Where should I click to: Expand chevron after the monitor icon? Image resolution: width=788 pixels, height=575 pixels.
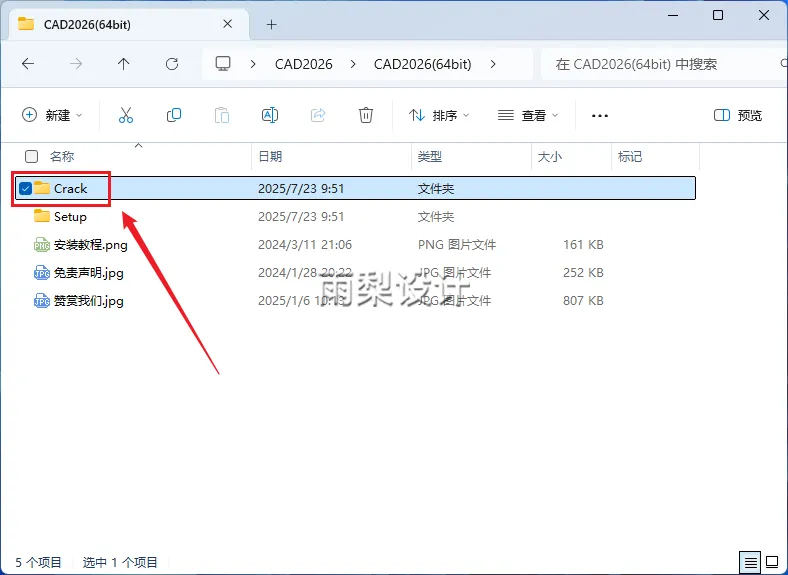point(253,64)
